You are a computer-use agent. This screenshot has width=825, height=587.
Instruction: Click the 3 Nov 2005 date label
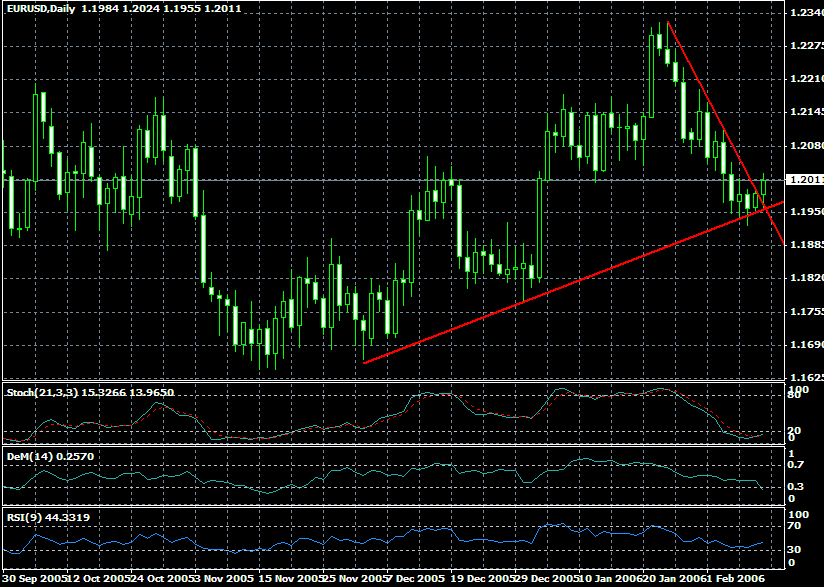(x=223, y=578)
